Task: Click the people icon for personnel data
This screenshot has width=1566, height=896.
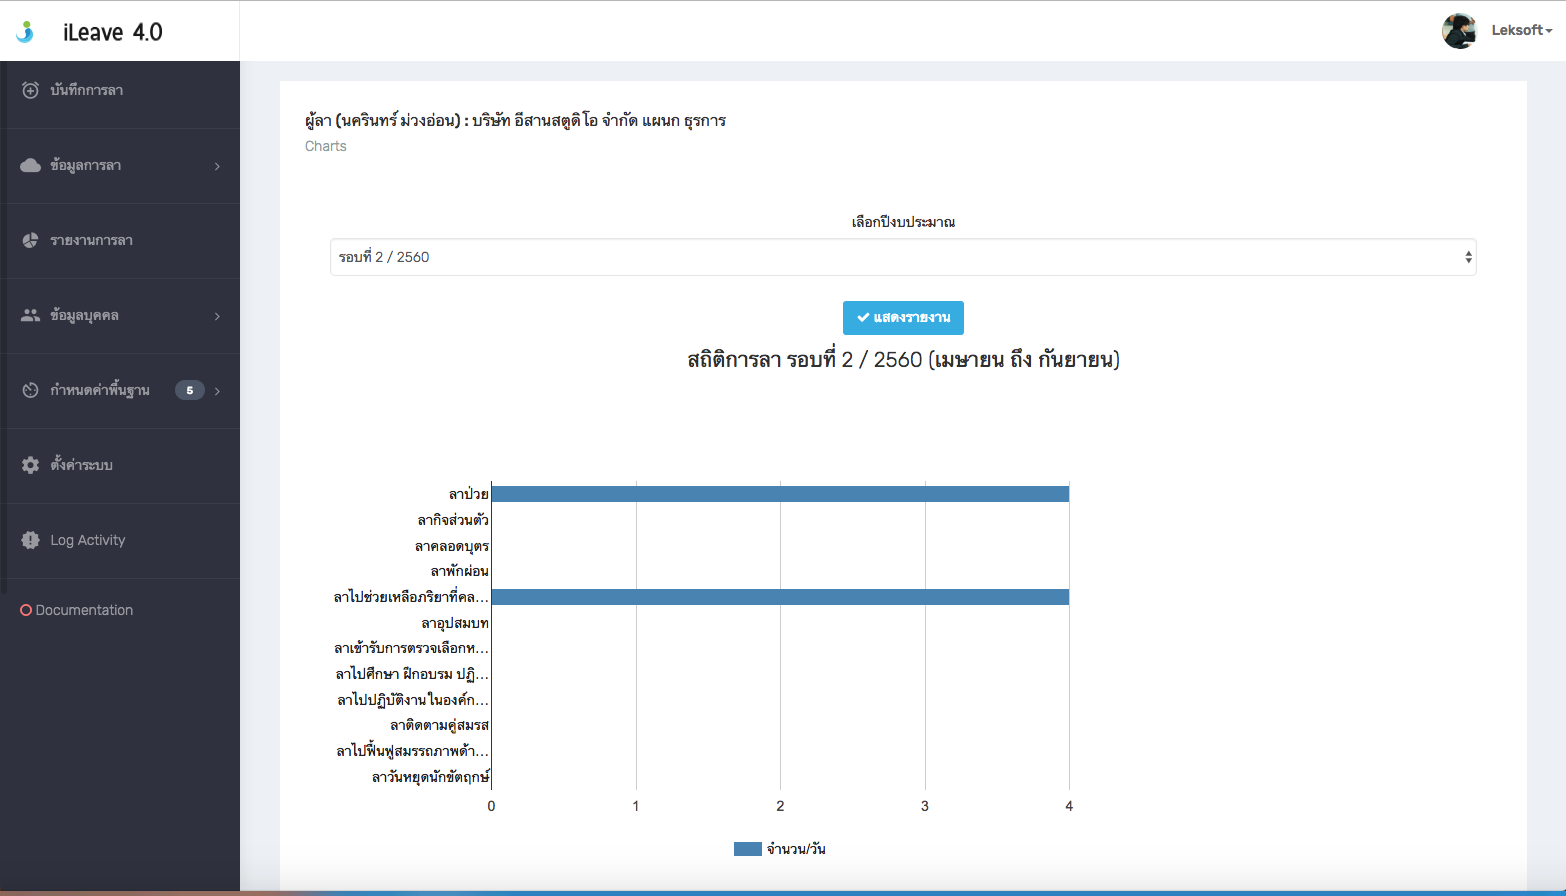Action: (x=30, y=315)
